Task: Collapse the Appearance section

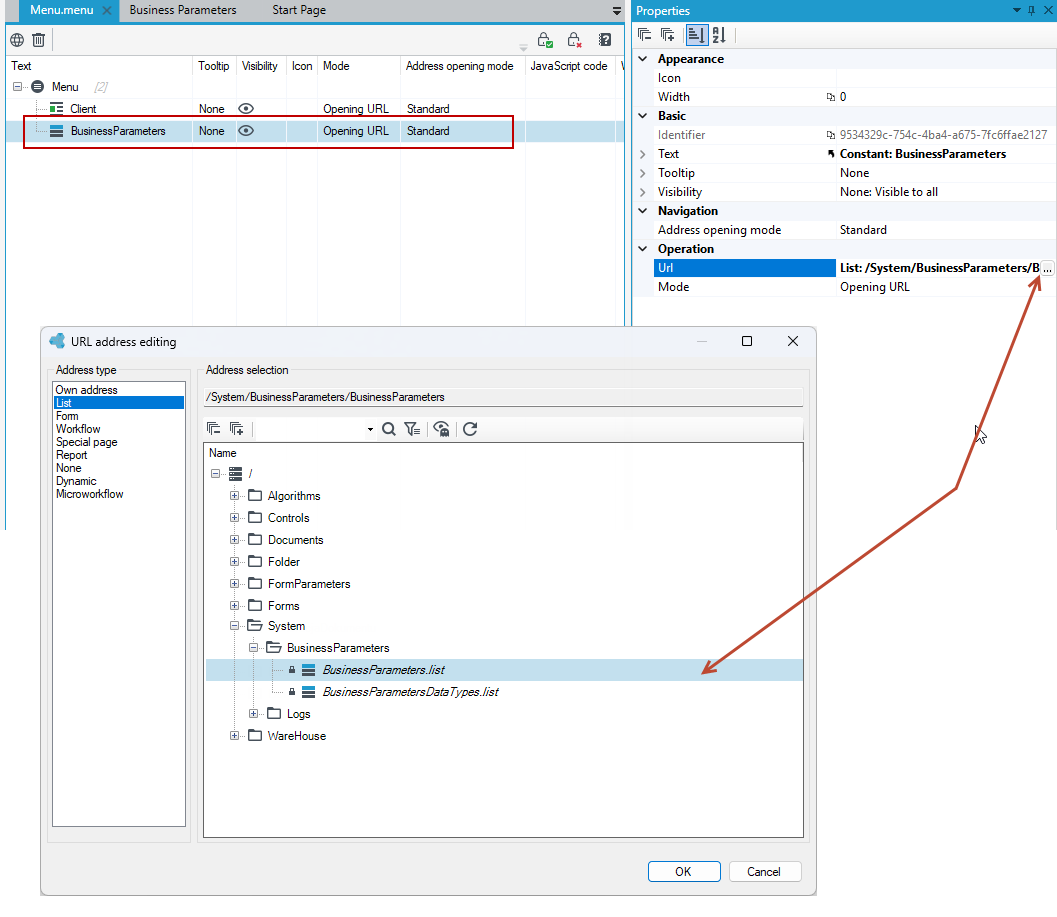Action: point(643,59)
